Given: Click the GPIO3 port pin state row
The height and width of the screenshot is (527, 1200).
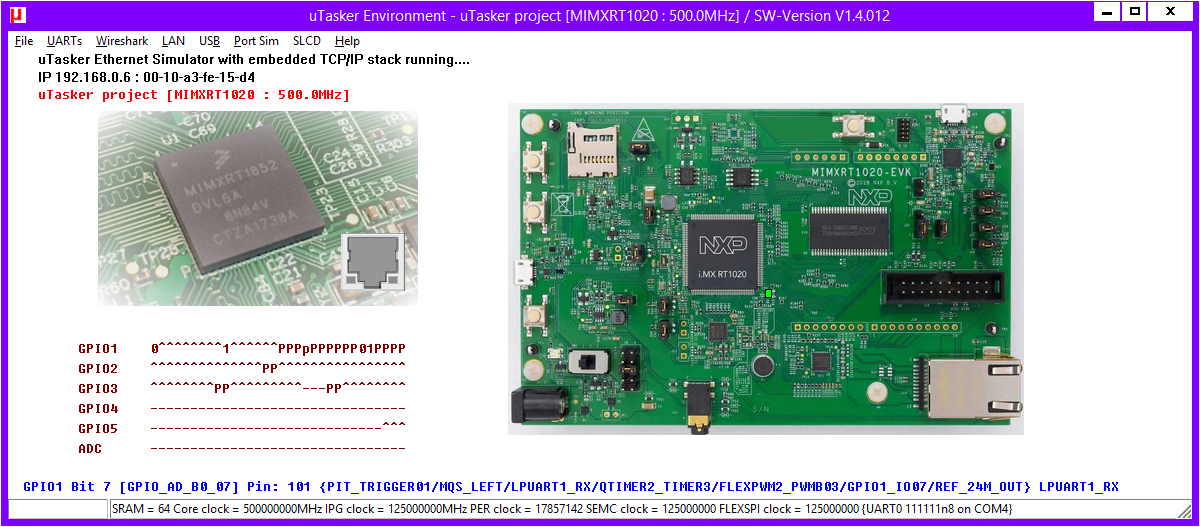Looking at the screenshot, I should tap(278, 389).
